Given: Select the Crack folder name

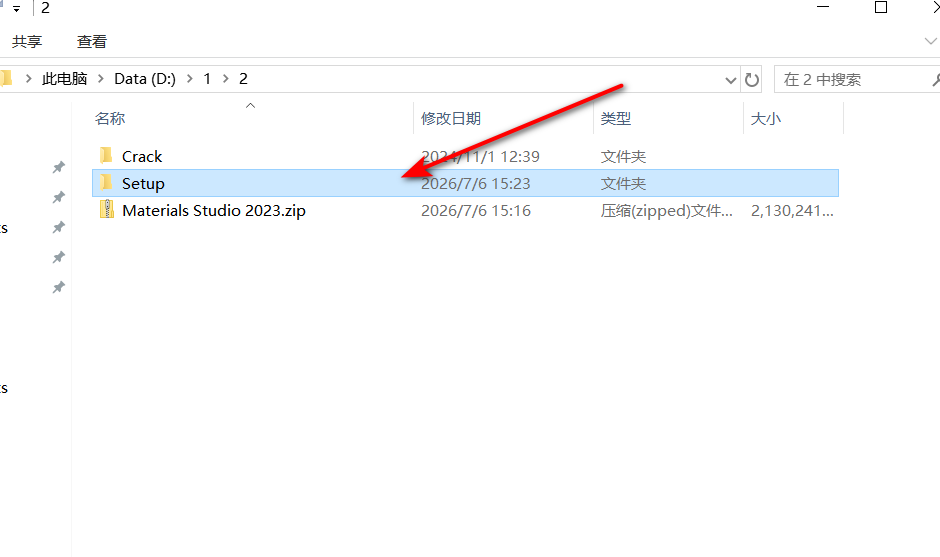Looking at the screenshot, I should click(x=142, y=156).
